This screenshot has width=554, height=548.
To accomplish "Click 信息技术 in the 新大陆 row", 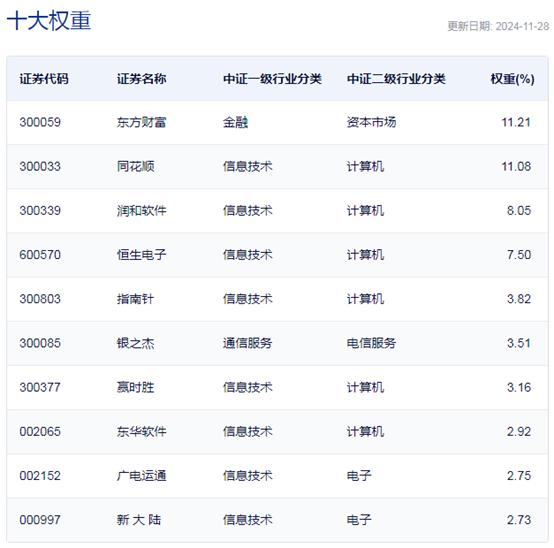I will 247,520.
